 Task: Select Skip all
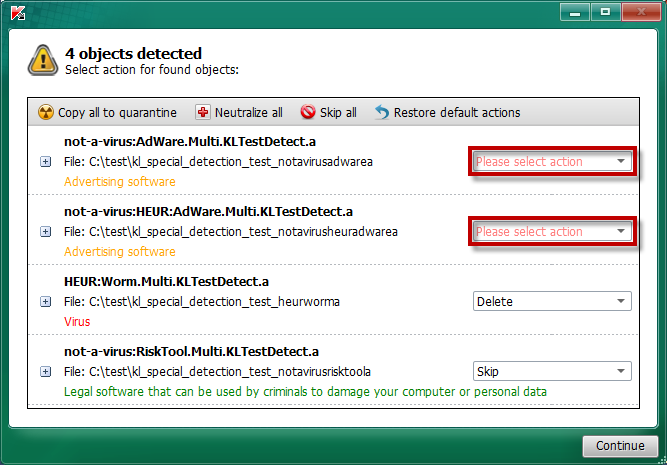tap(328, 112)
